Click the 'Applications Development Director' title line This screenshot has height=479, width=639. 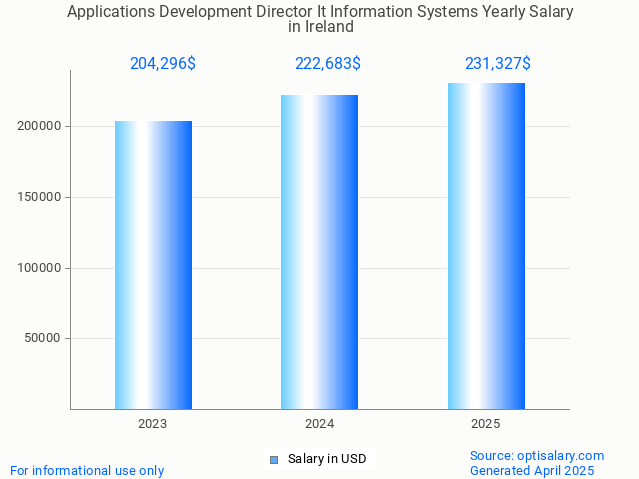point(320,12)
